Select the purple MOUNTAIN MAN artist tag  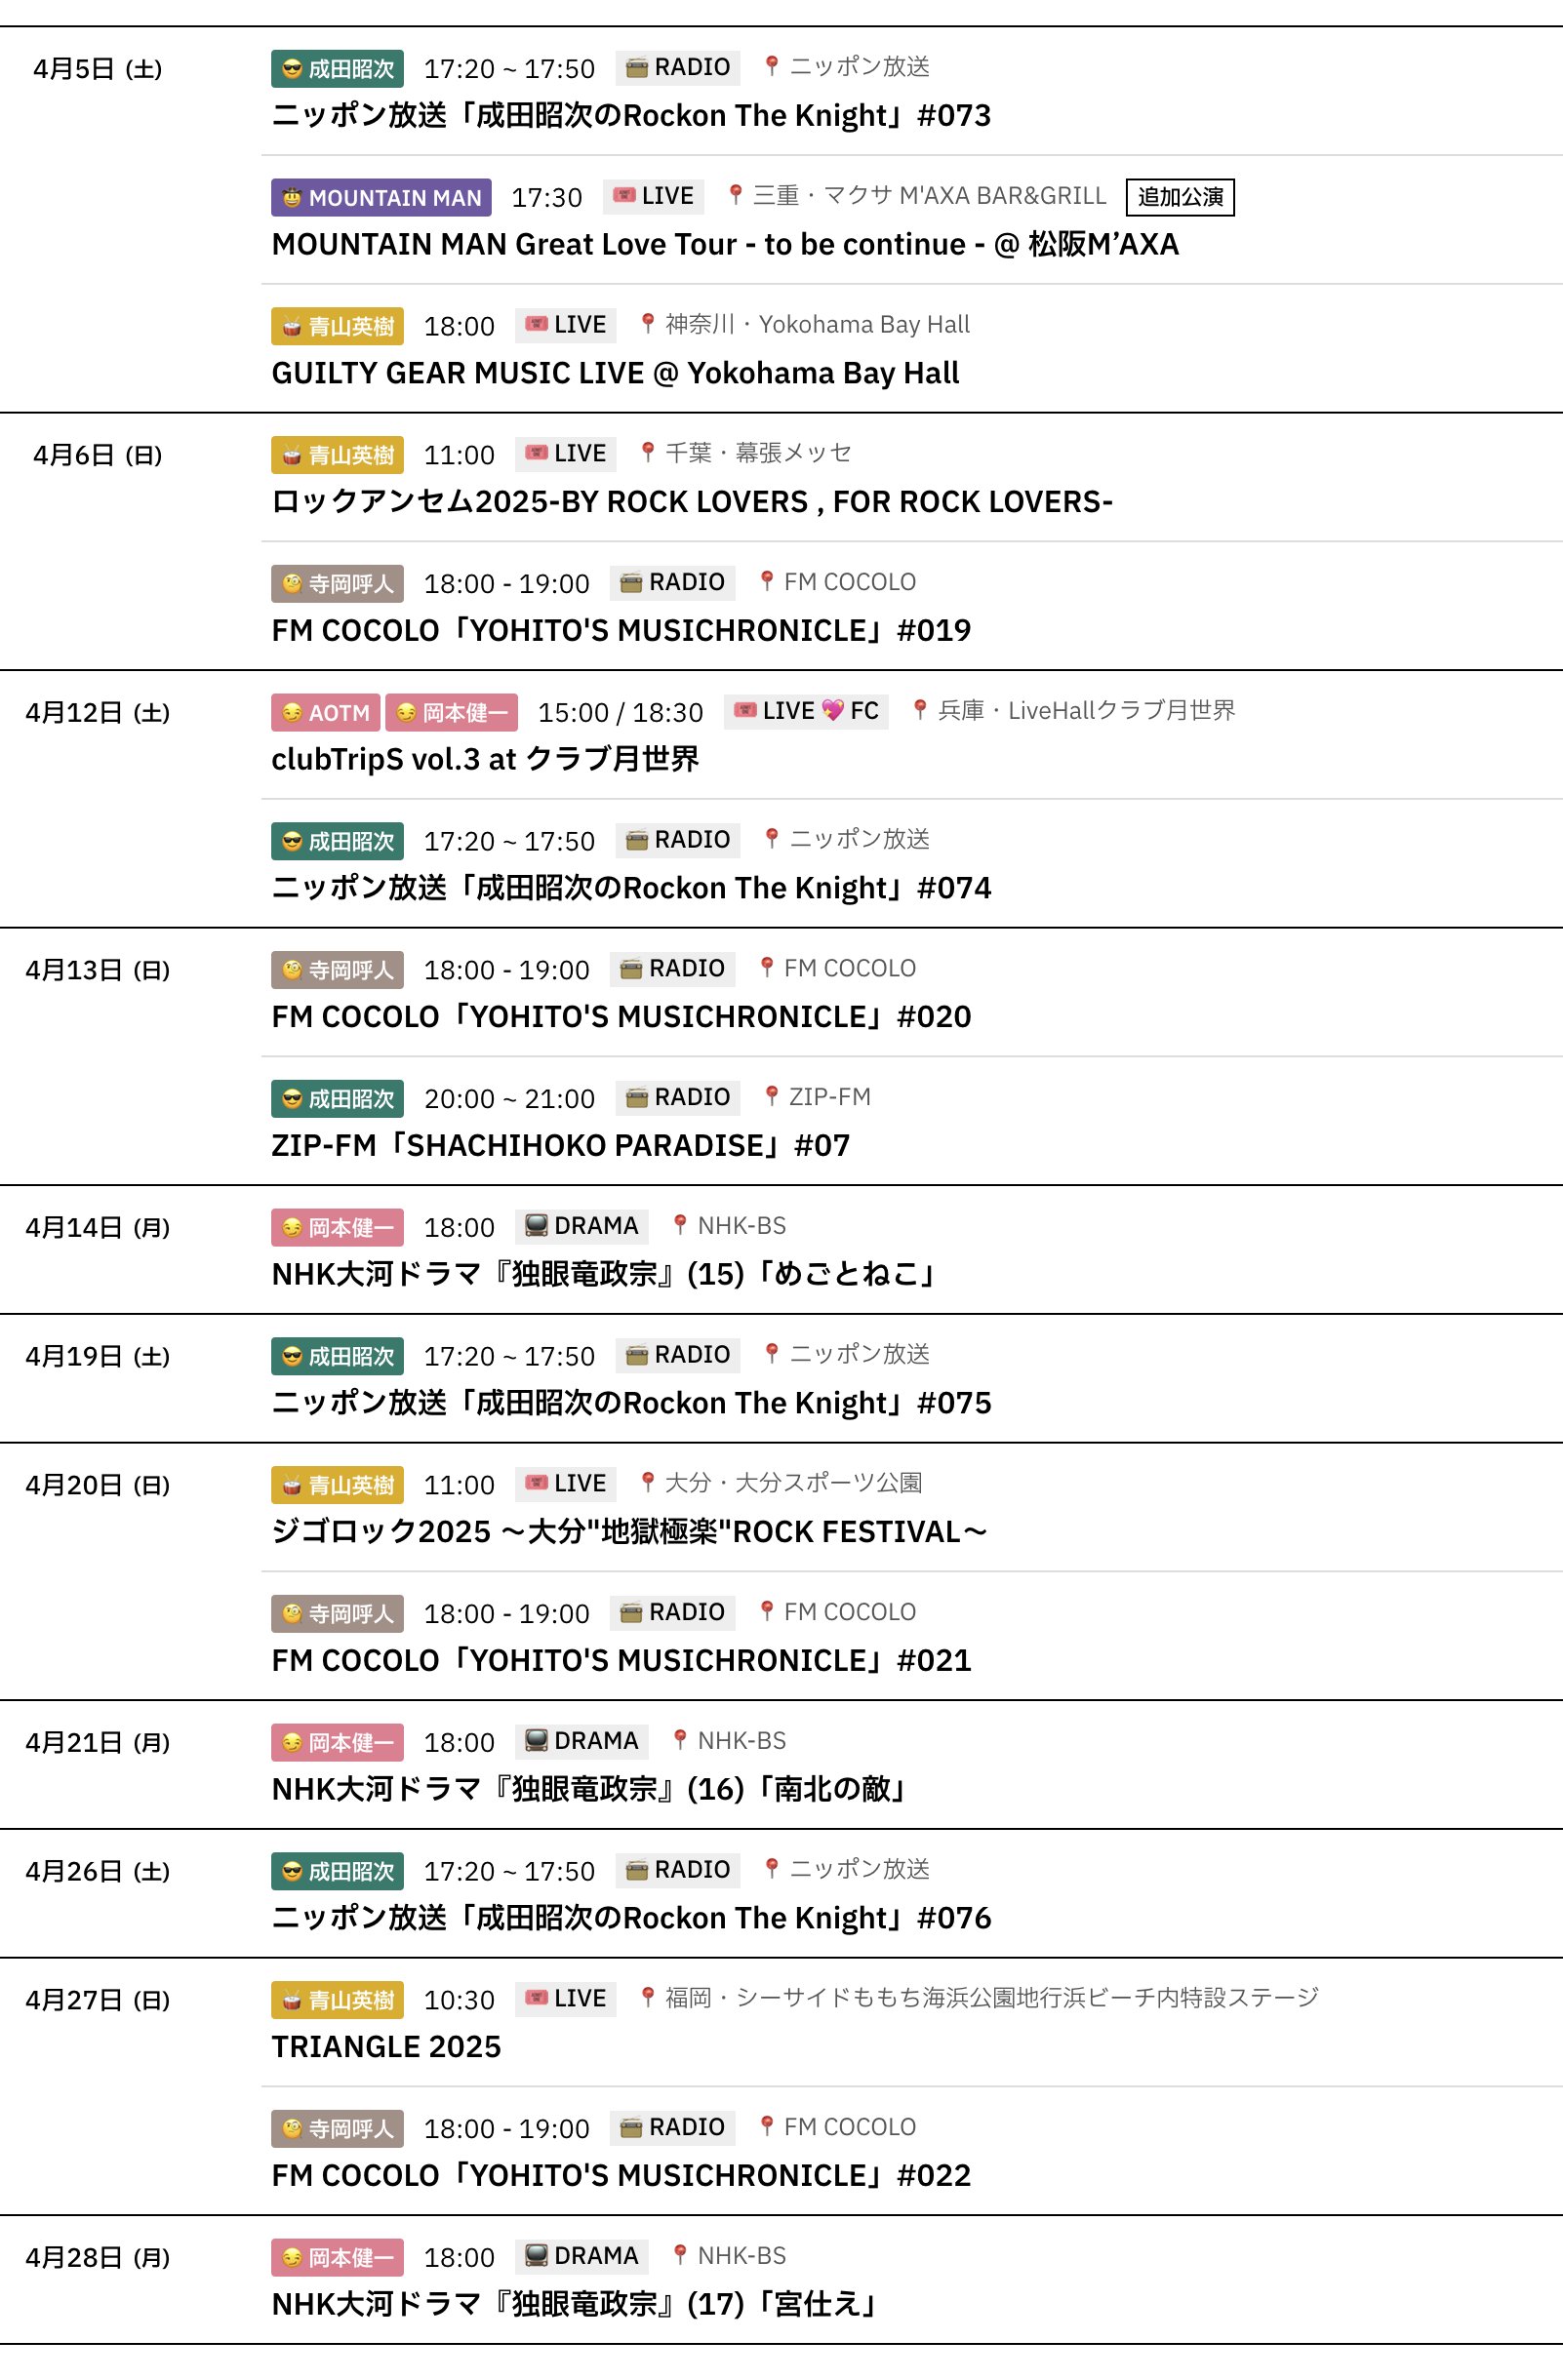pyautogui.click(x=381, y=198)
